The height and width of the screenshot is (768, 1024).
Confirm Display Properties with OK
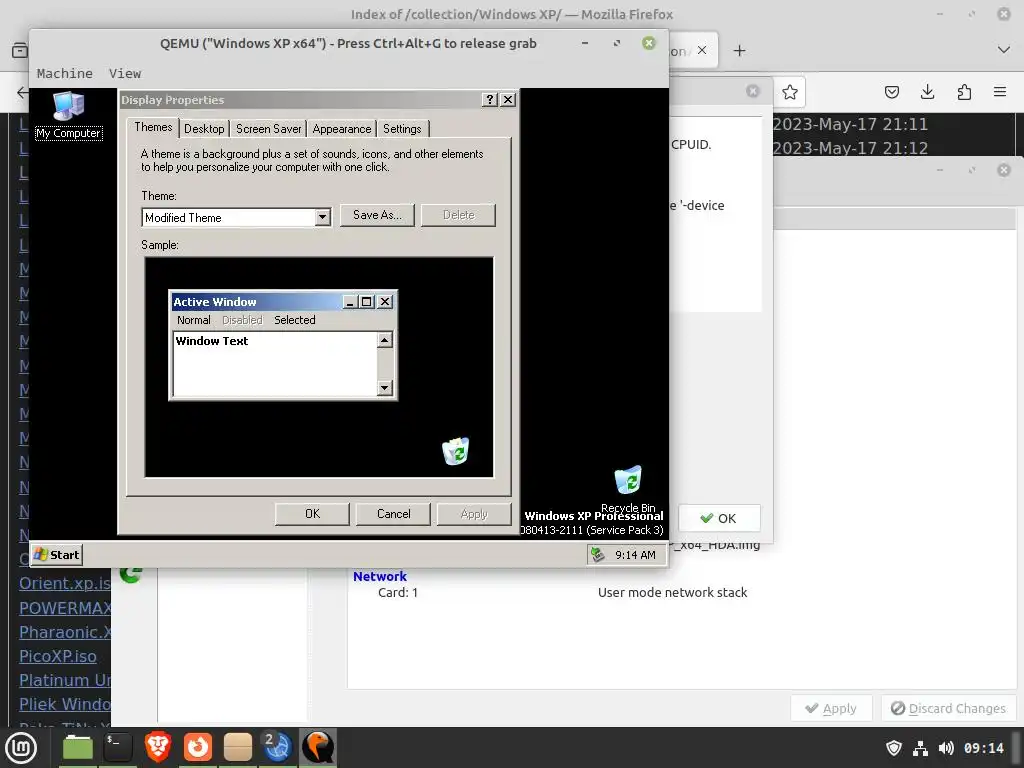point(312,514)
